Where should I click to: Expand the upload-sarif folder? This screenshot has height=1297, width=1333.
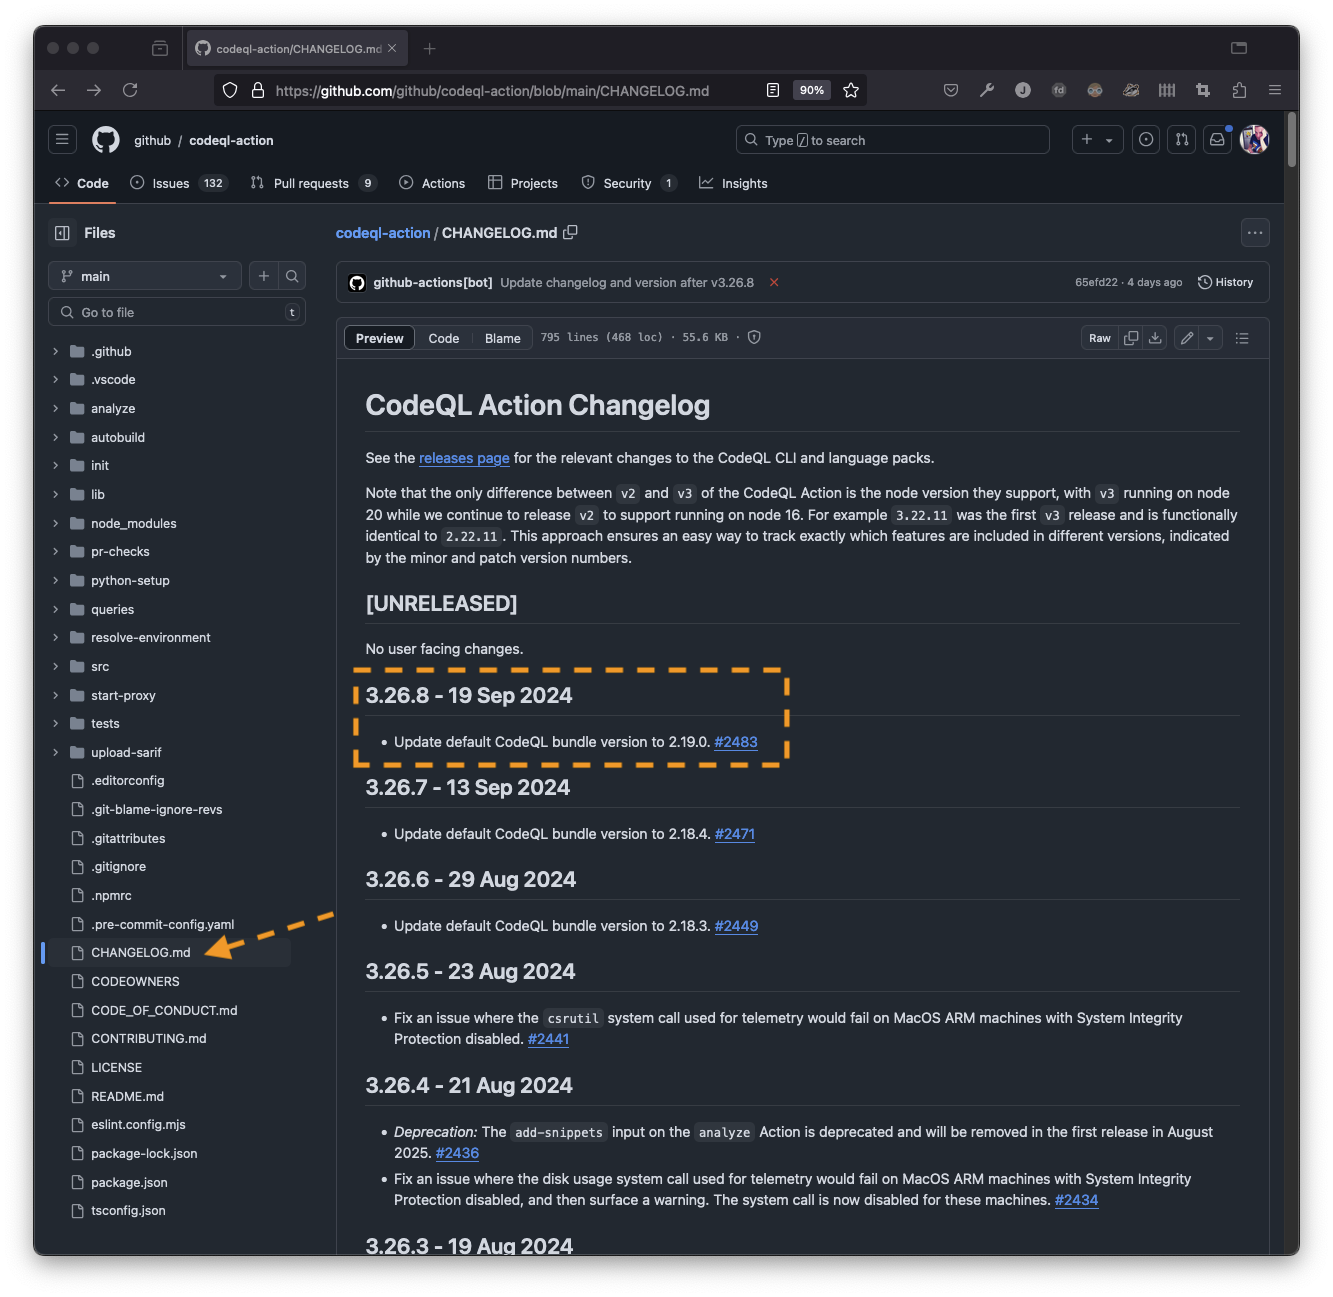tap(56, 753)
